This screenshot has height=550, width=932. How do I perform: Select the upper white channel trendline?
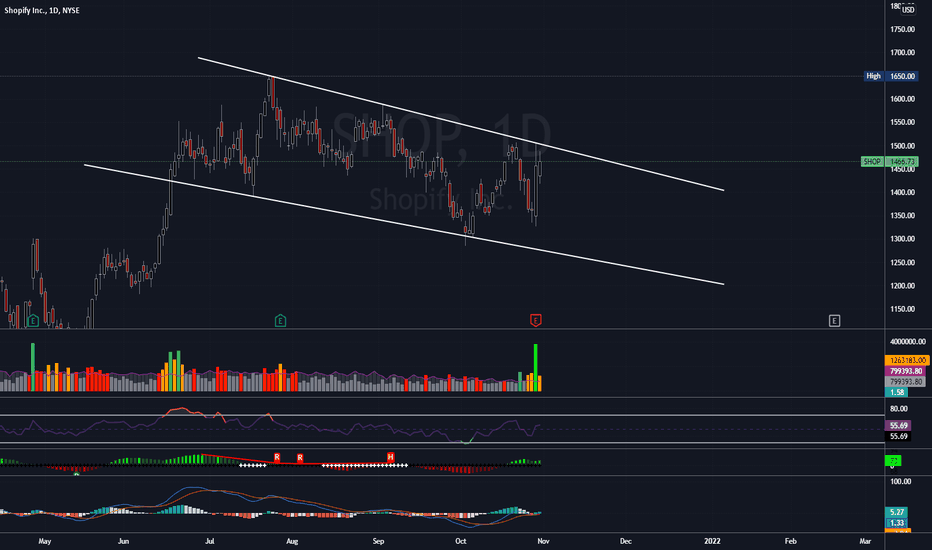click(x=461, y=124)
